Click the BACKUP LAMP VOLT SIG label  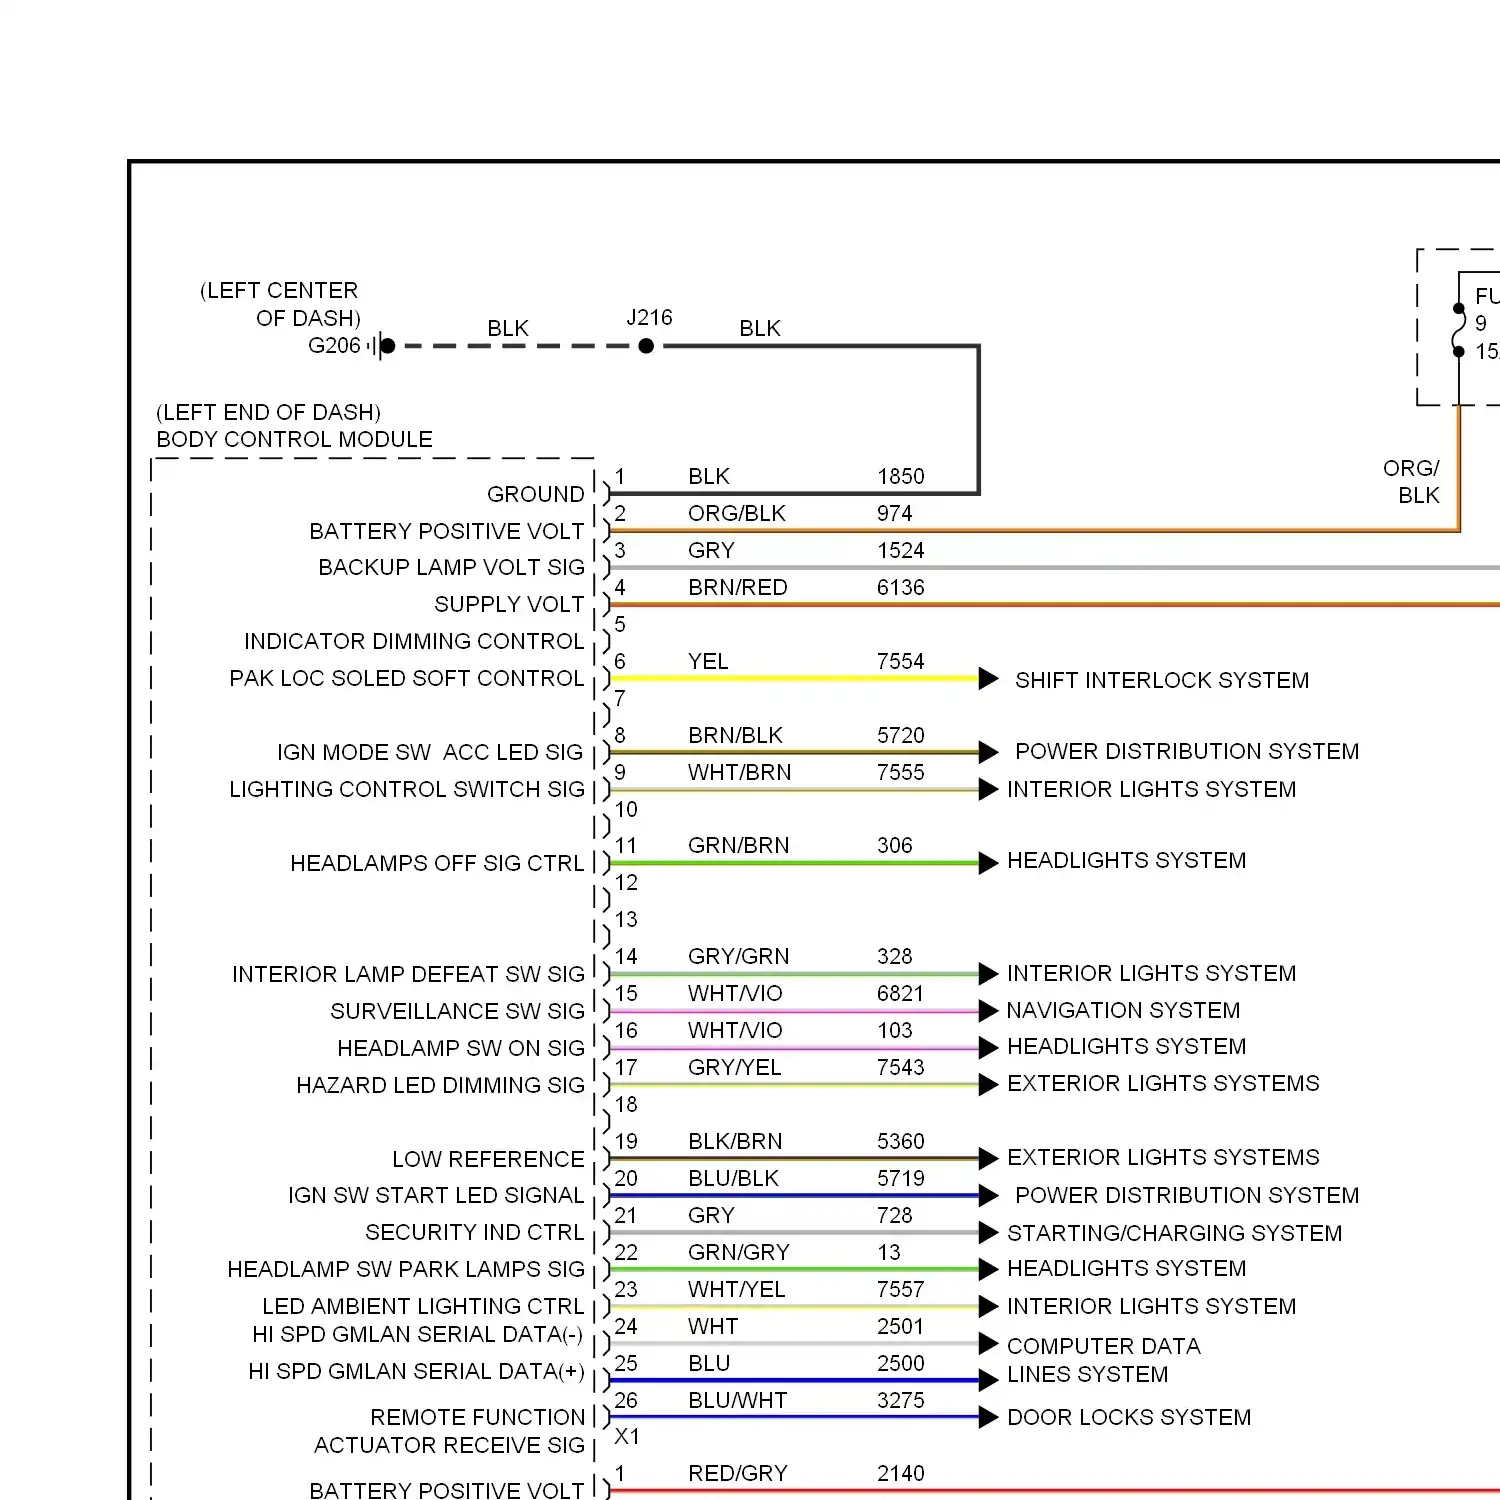pyautogui.click(x=451, y=567)
